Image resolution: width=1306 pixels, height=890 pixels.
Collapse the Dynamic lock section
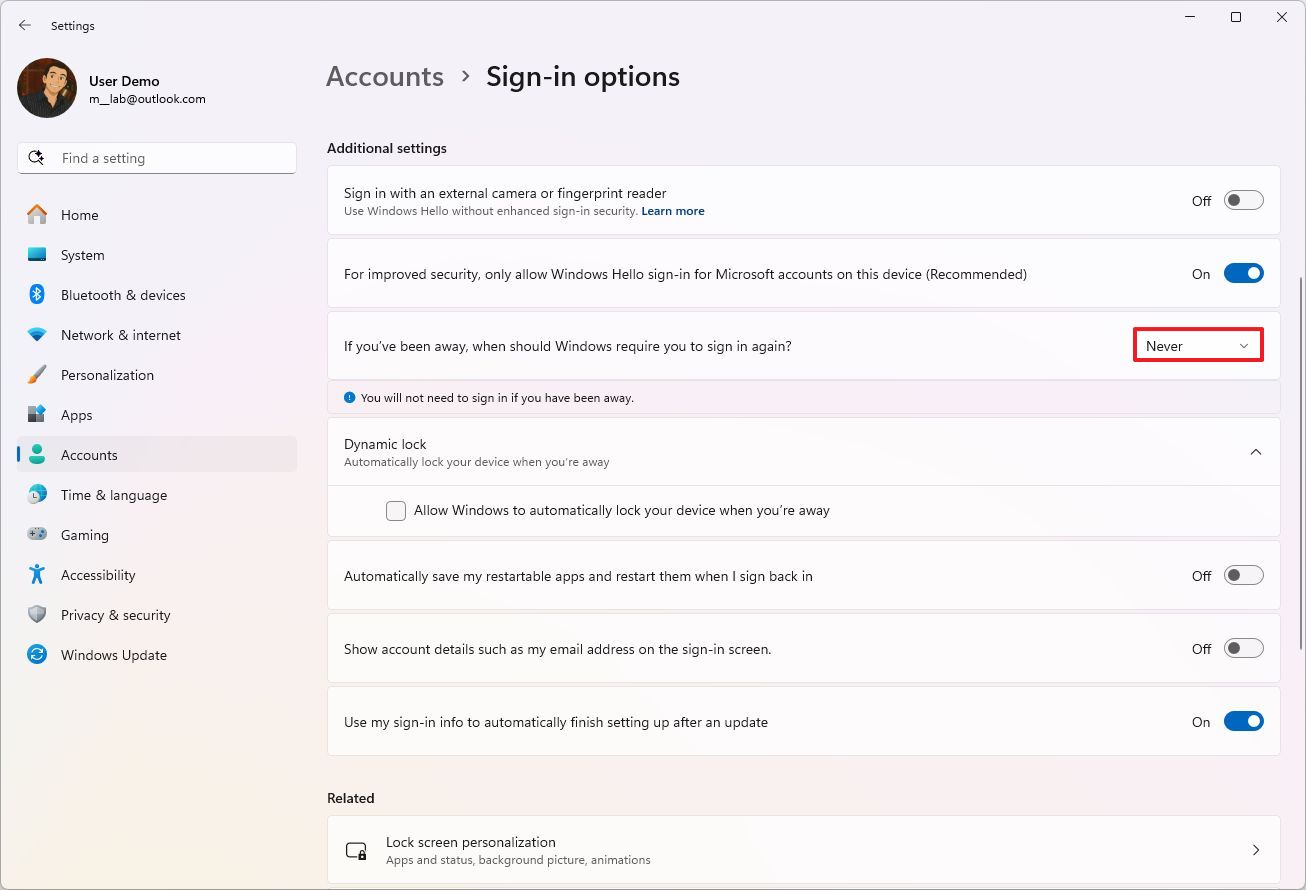pyautogui.click(x=1256, y=451)
